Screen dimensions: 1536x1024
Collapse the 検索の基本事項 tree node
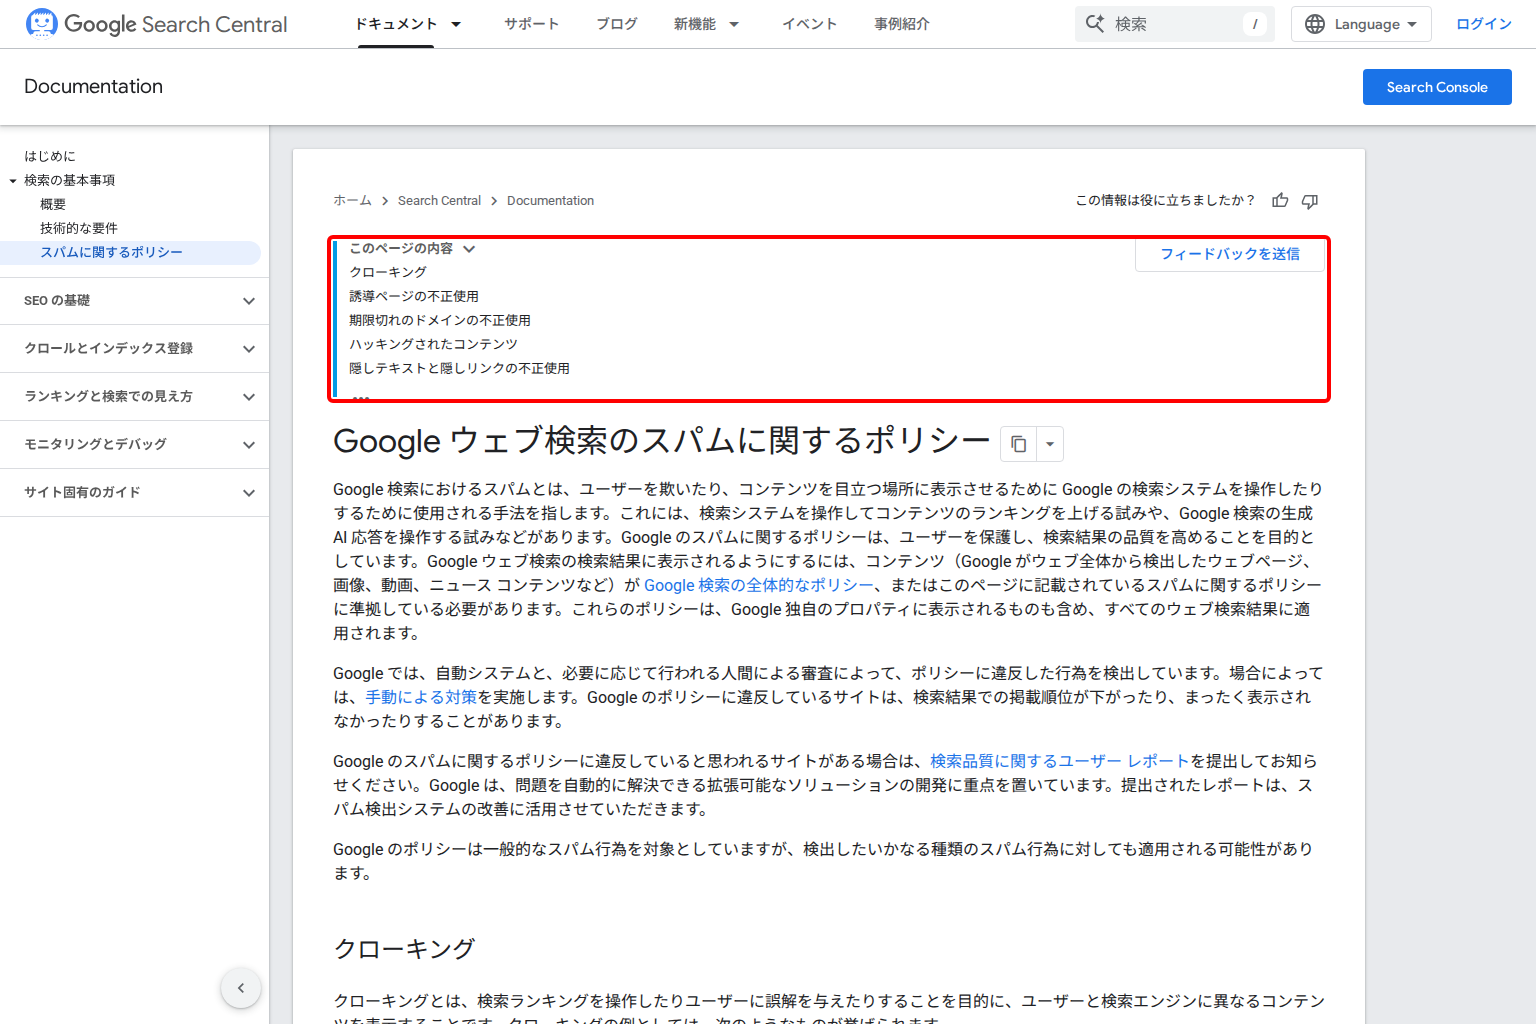point(13,181)
